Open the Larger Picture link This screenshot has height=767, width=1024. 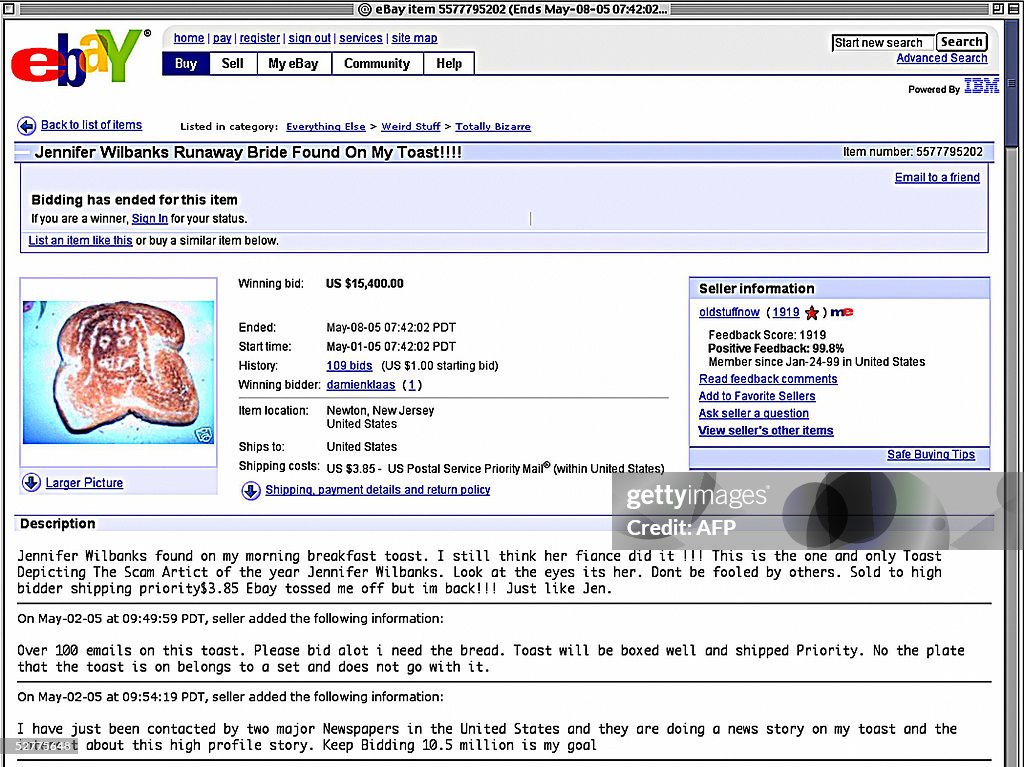[x=84, y=483]
